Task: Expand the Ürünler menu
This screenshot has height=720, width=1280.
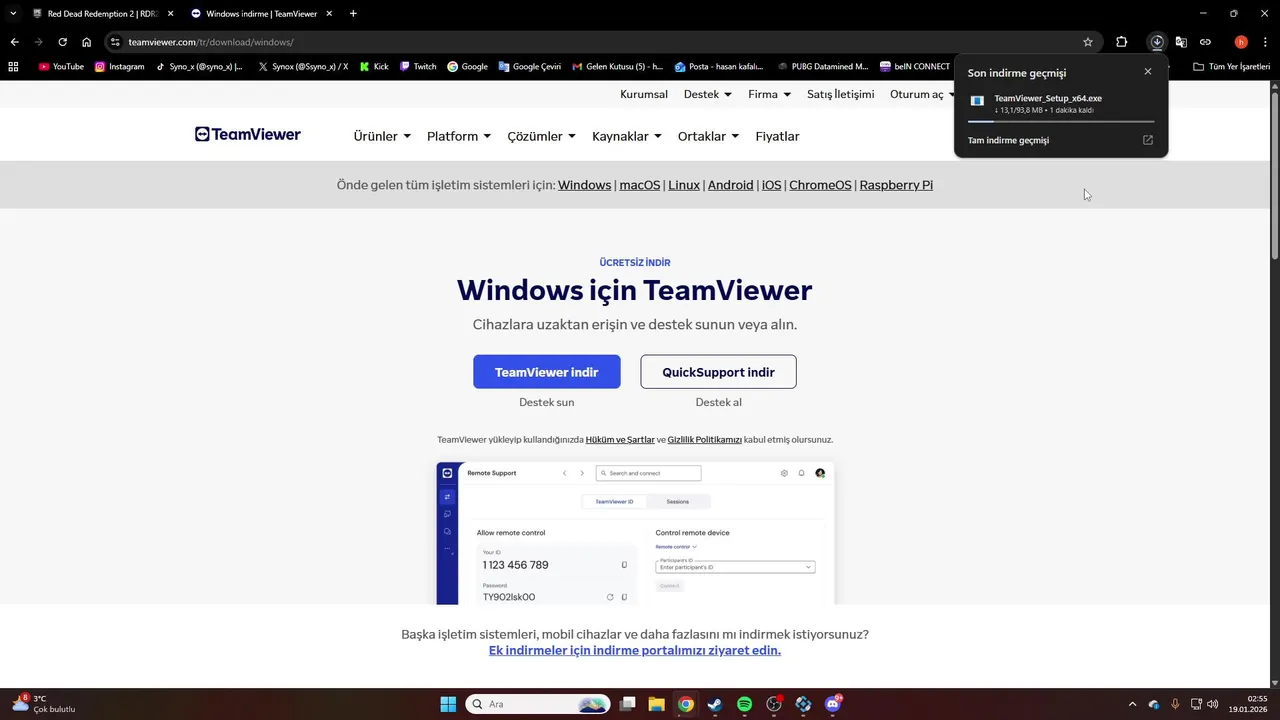Action: point(382,136)
